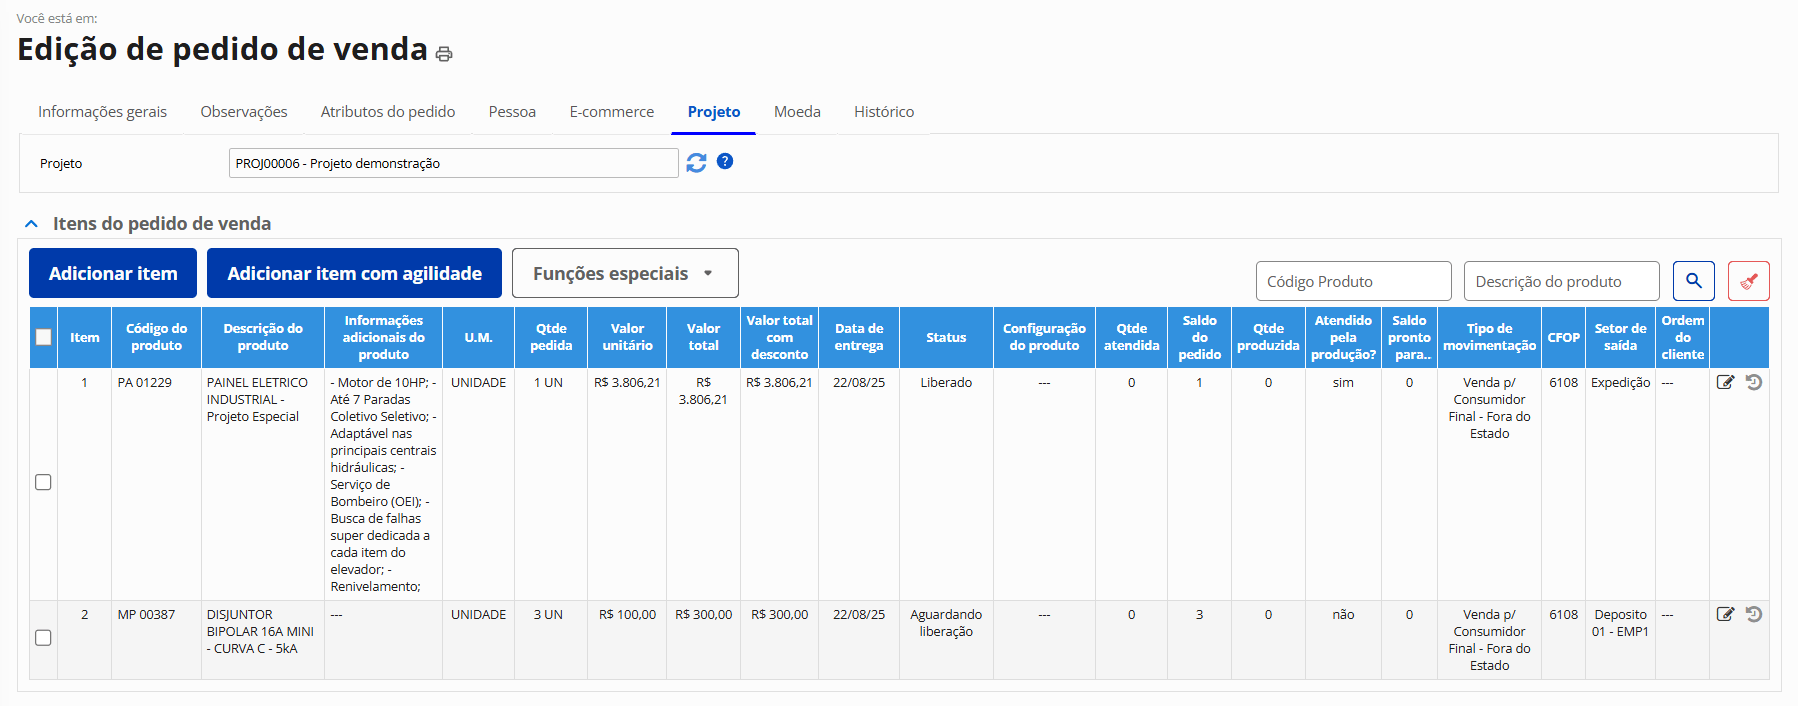Switch to the Informações gerais tab
Viewport: 1798px width, 706px height.
[x=102, y=112]
